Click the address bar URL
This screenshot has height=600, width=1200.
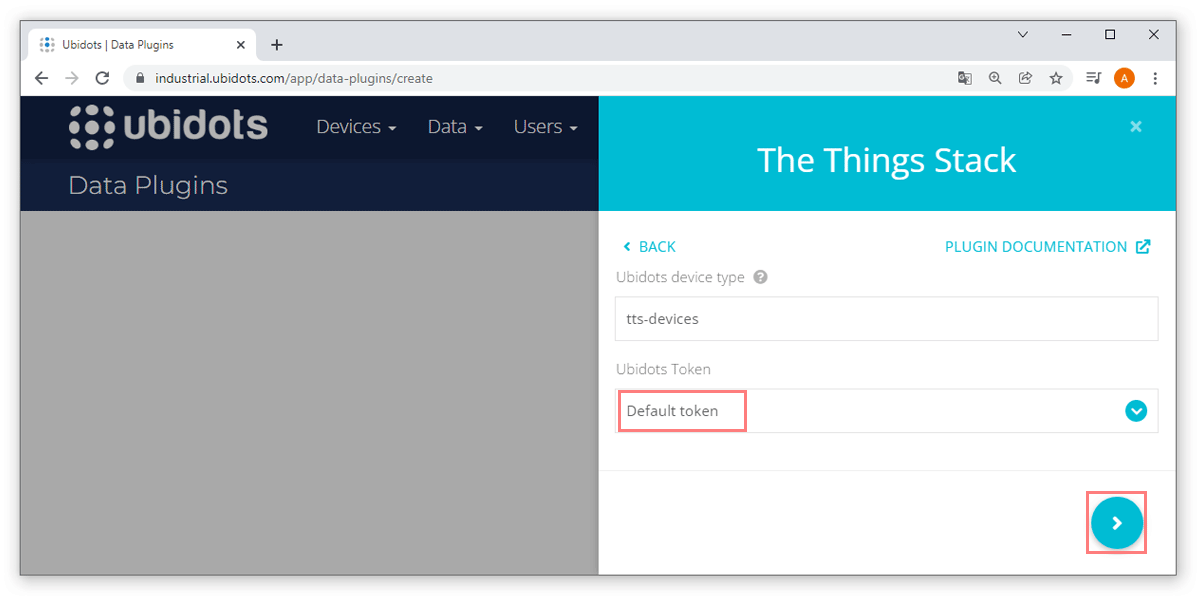tap(294, 78)
